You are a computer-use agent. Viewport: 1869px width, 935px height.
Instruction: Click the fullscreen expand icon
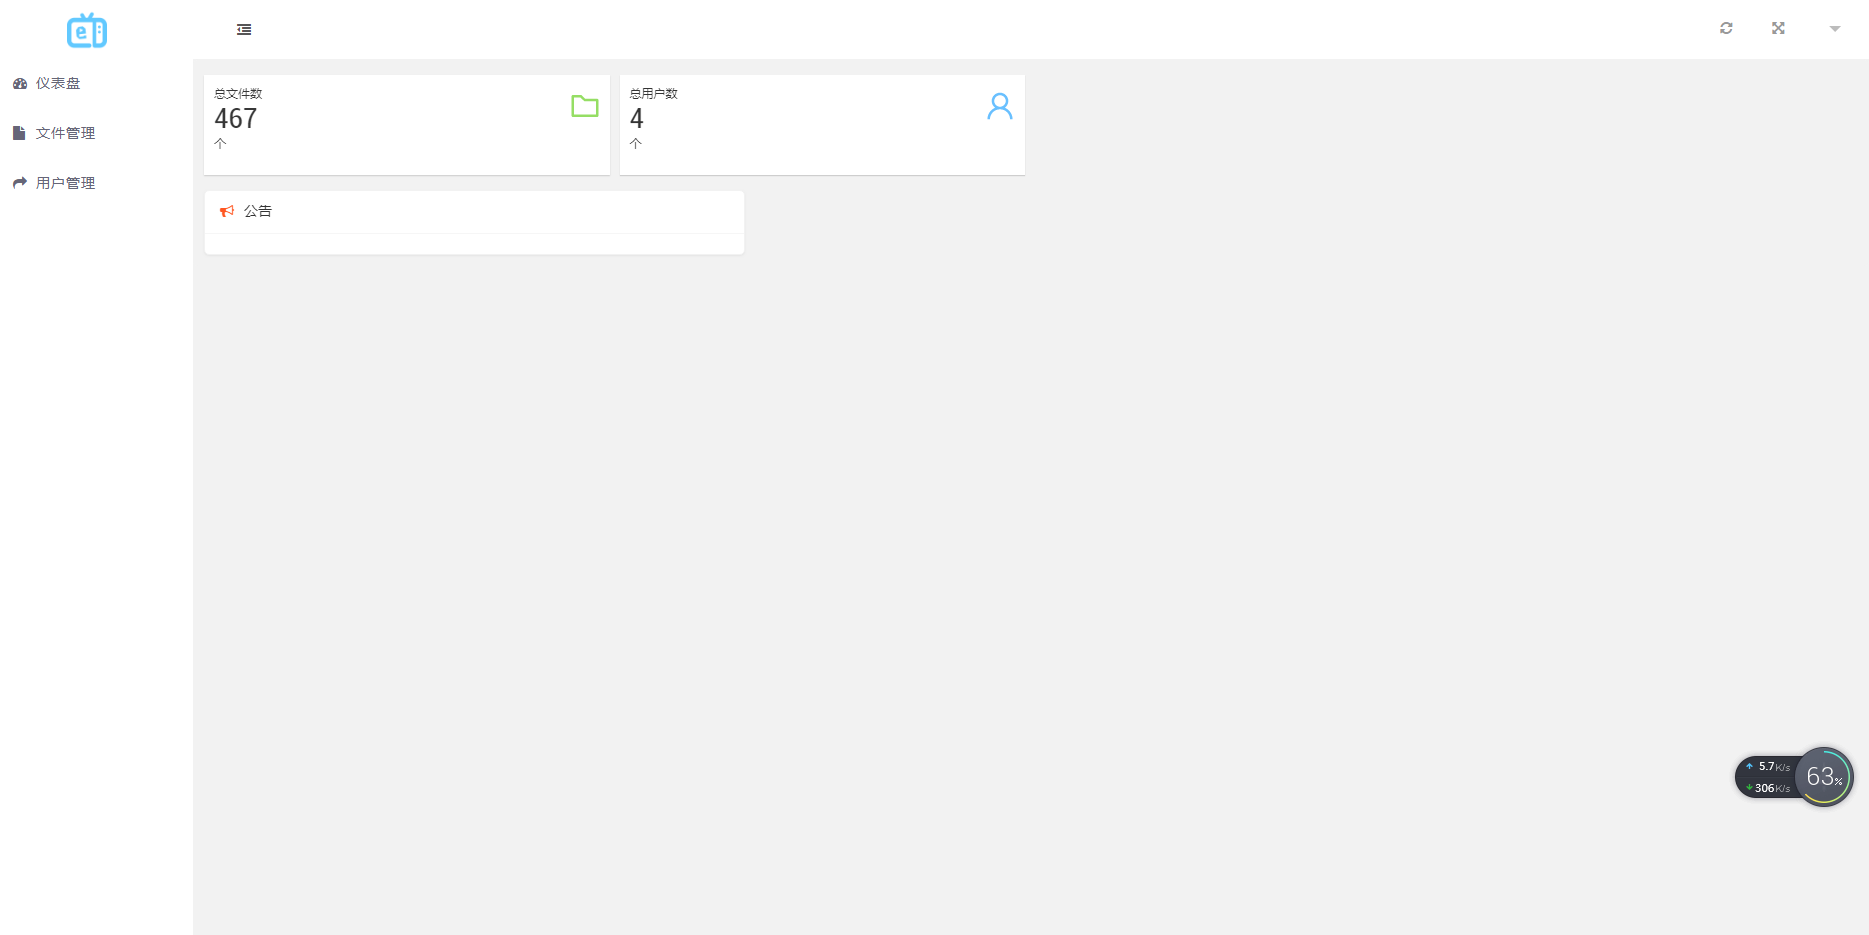coord(1778,28)
